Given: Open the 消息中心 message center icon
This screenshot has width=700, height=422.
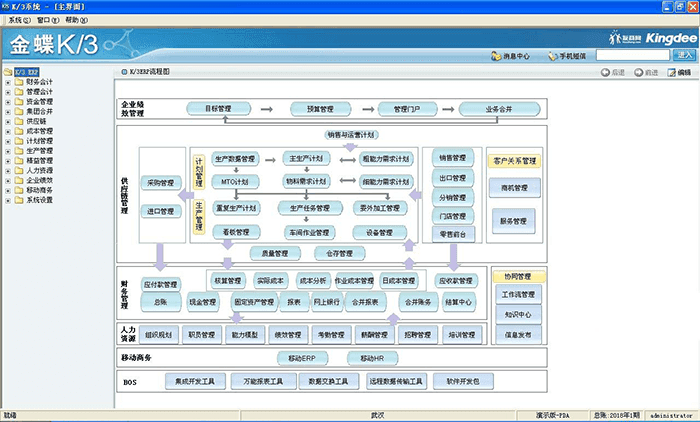Looking at the screenshot, I should [x=495, y=56].
